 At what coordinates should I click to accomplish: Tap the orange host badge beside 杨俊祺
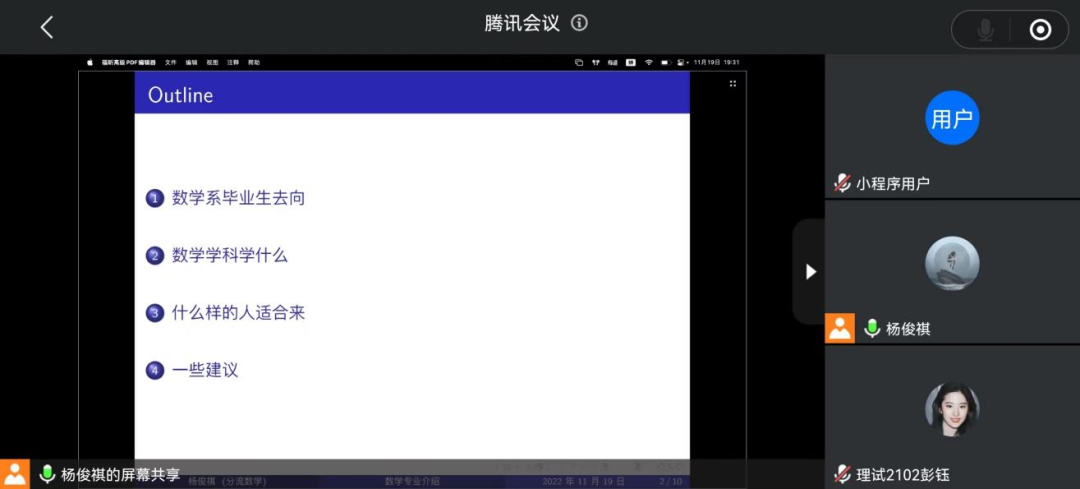tap(840, 329)
